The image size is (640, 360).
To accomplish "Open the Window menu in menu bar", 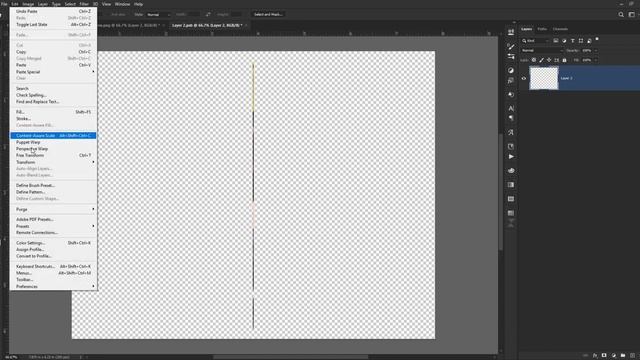I will 122,4.
